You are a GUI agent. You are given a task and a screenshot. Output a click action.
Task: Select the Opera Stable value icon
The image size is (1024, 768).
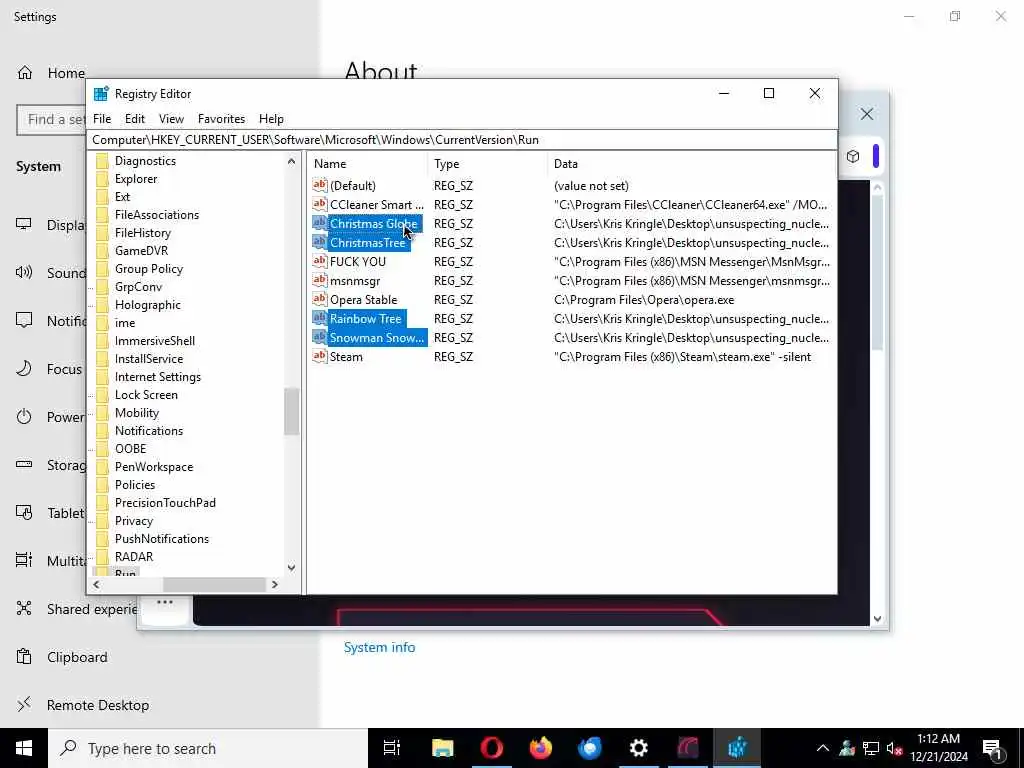point(319,299)
